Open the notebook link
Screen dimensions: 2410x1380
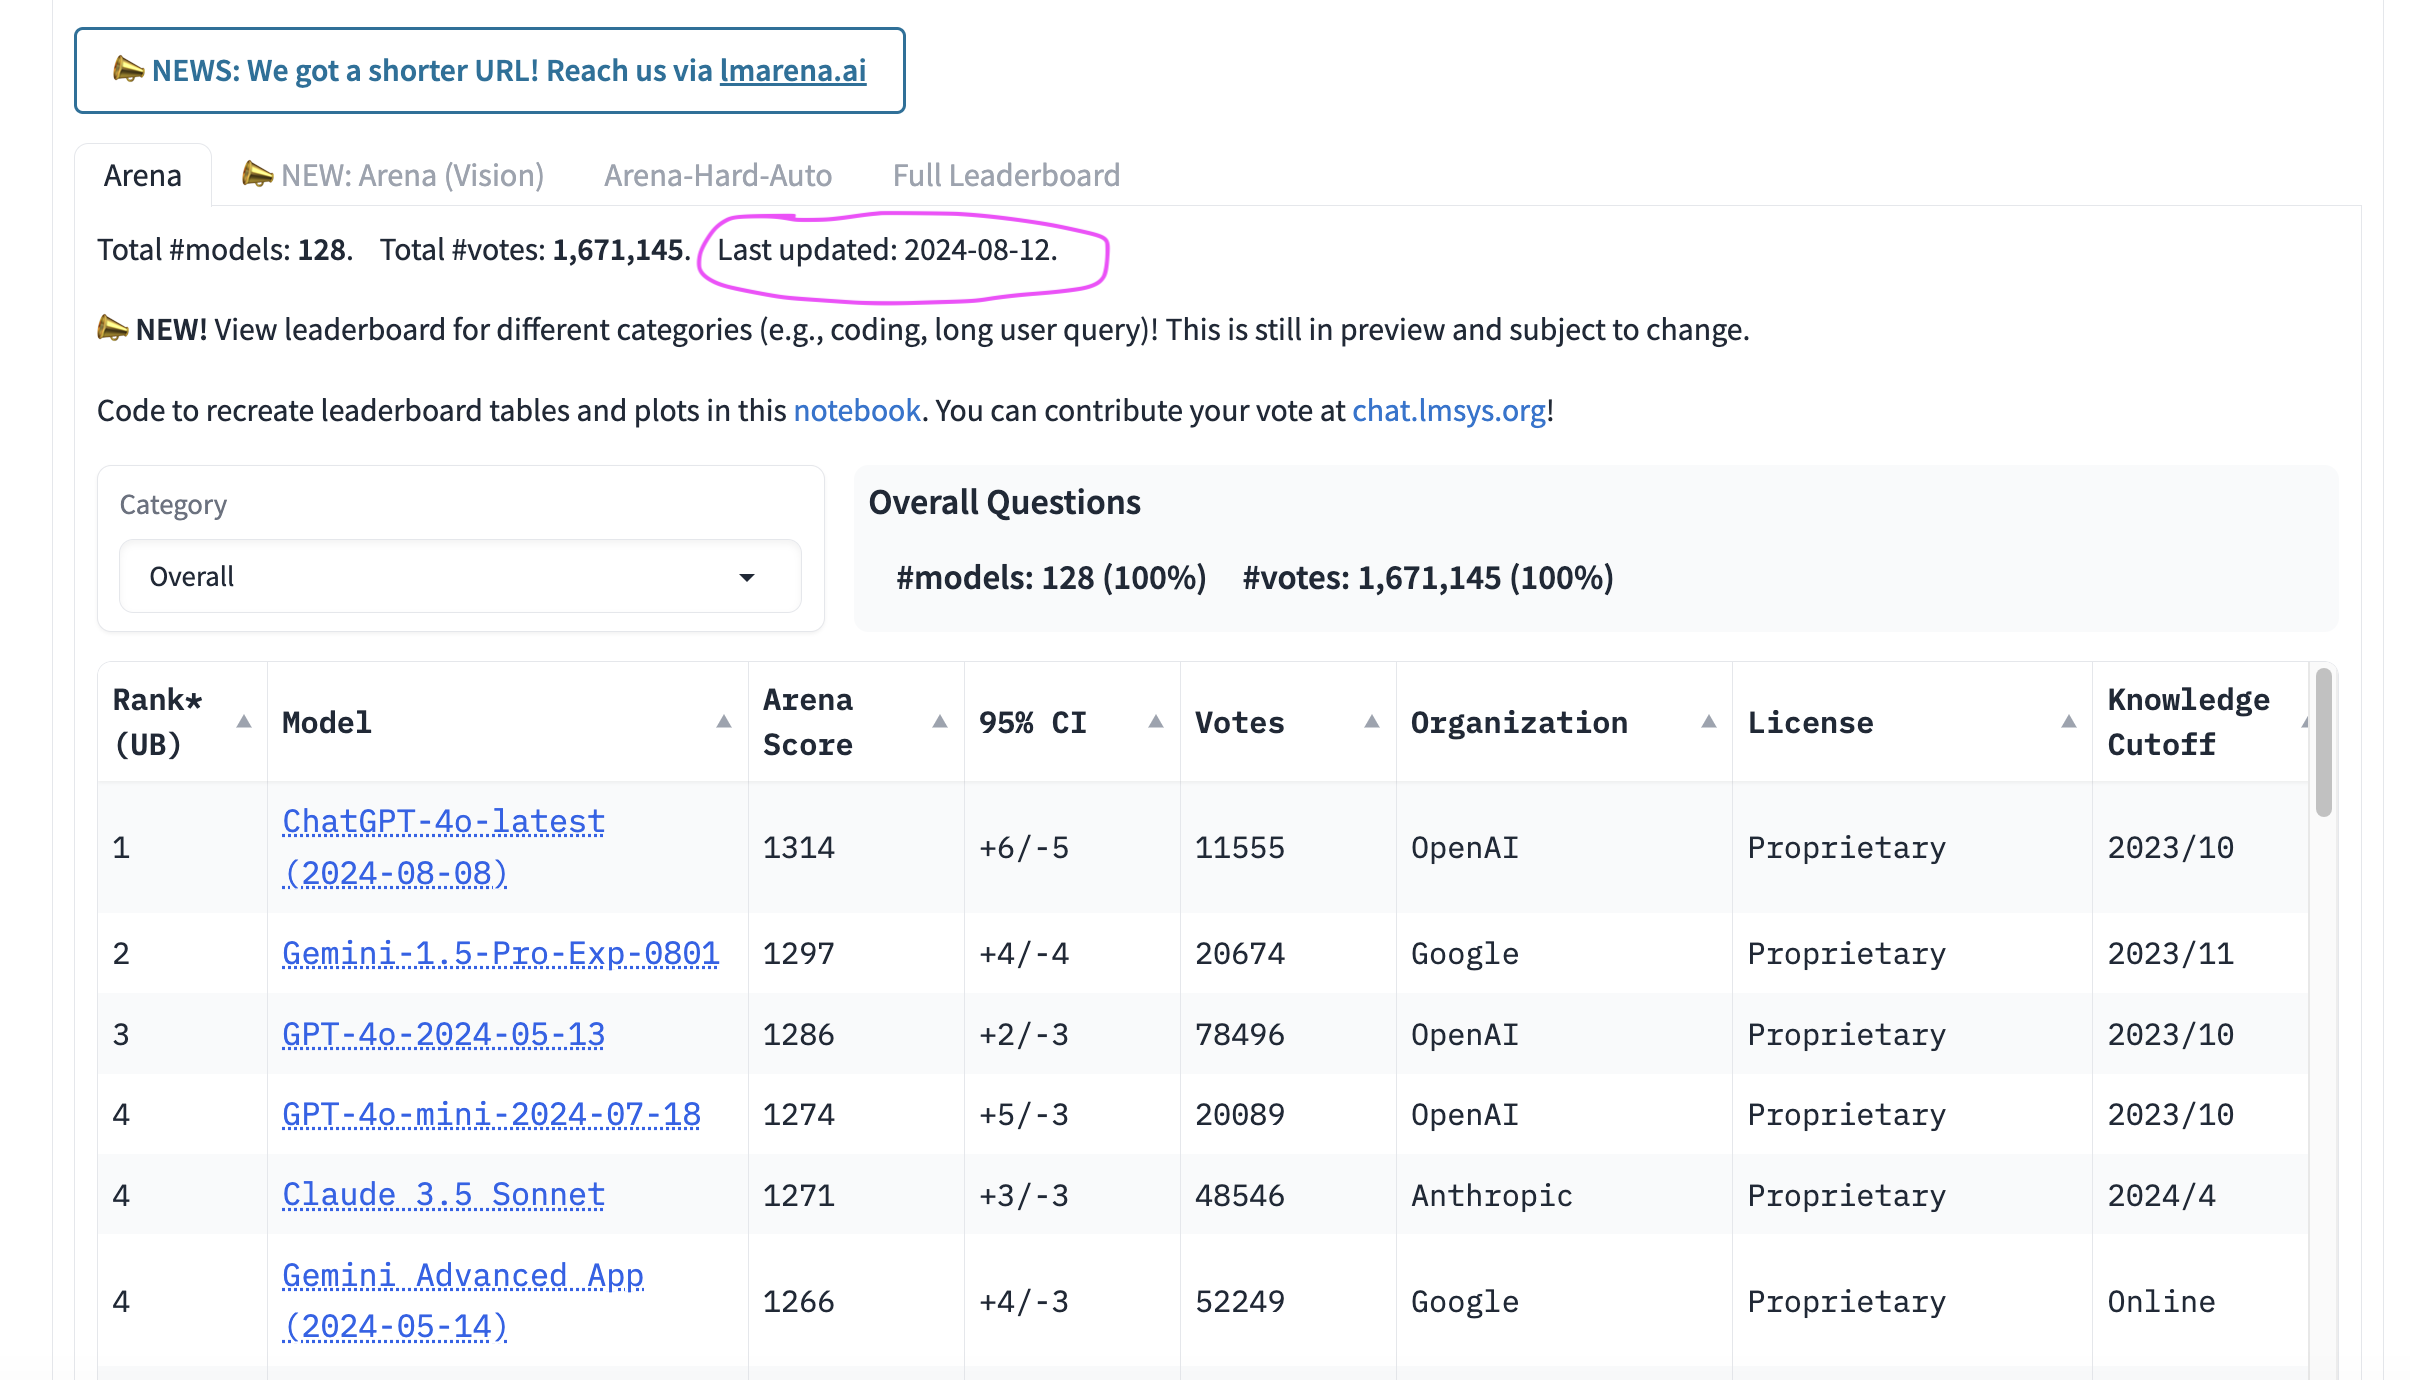(x=857, y=410)
